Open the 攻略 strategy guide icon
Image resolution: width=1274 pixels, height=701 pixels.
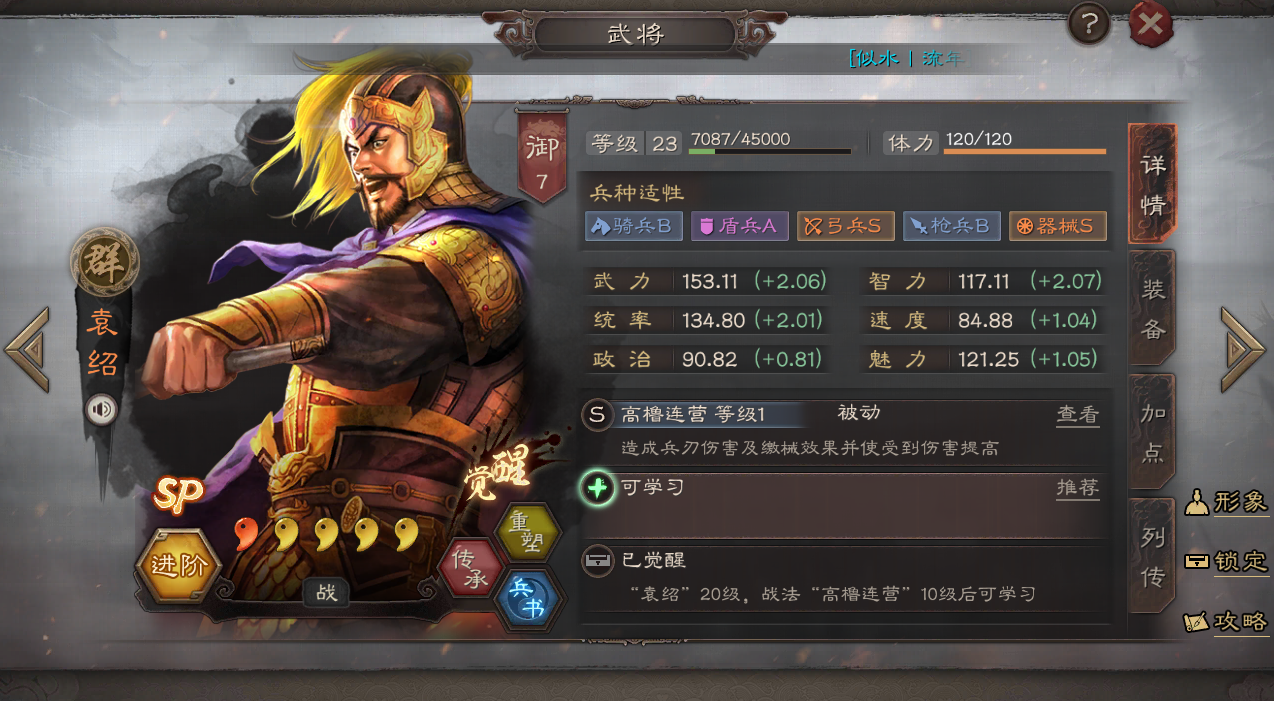click(1226, 621)
